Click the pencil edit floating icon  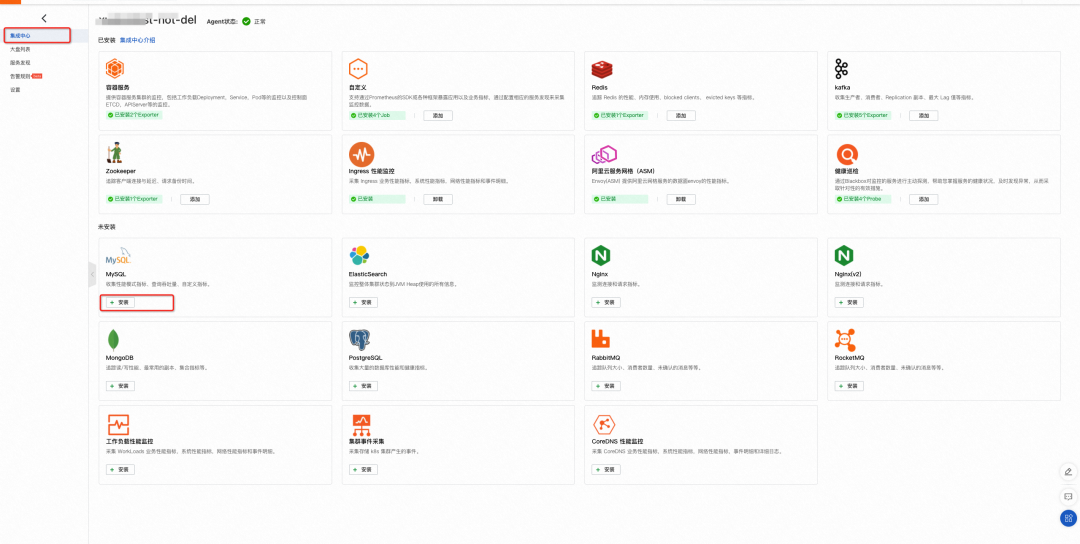(x=1068, y=472)
